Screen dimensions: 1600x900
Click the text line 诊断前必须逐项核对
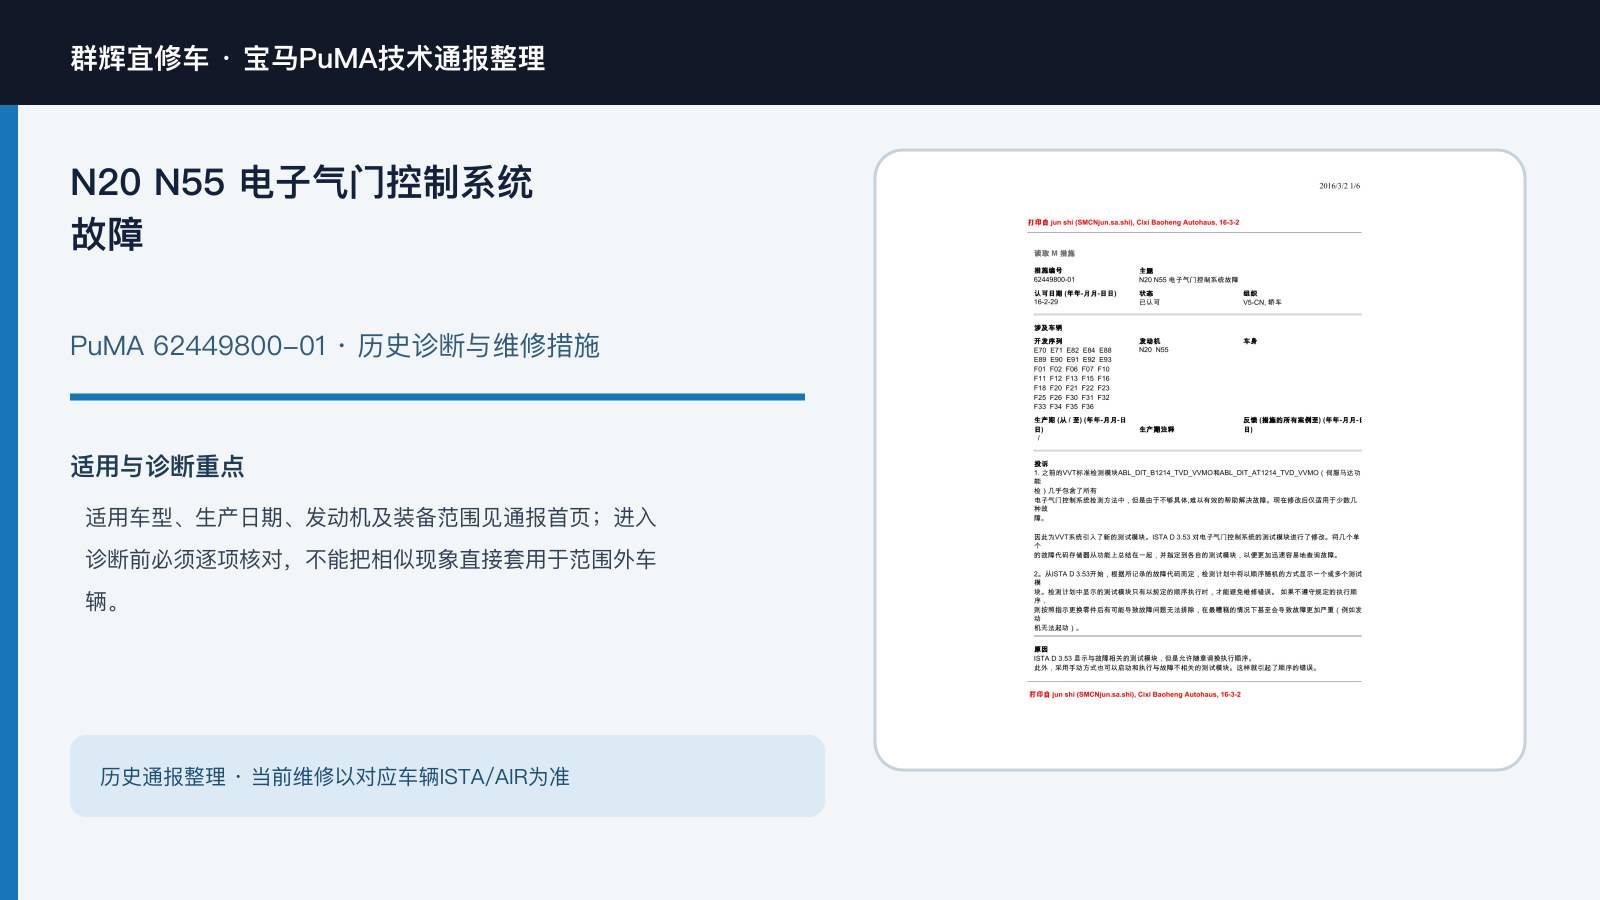[371, 559]
